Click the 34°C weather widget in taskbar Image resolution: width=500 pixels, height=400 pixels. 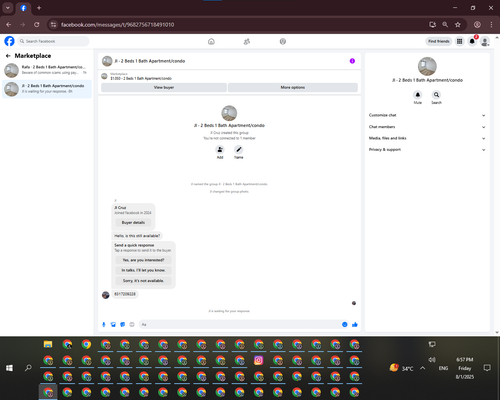(401, 368)
